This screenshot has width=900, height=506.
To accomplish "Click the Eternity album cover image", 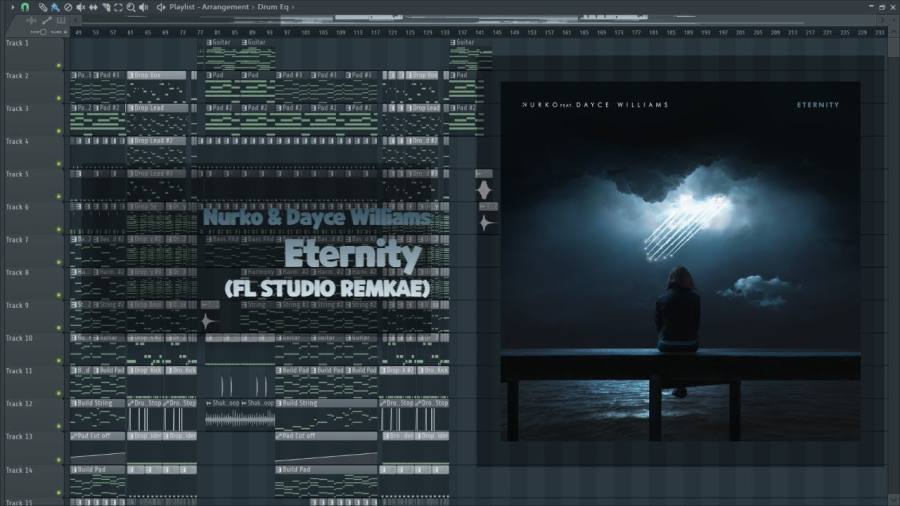I will (x=680, y=262).
